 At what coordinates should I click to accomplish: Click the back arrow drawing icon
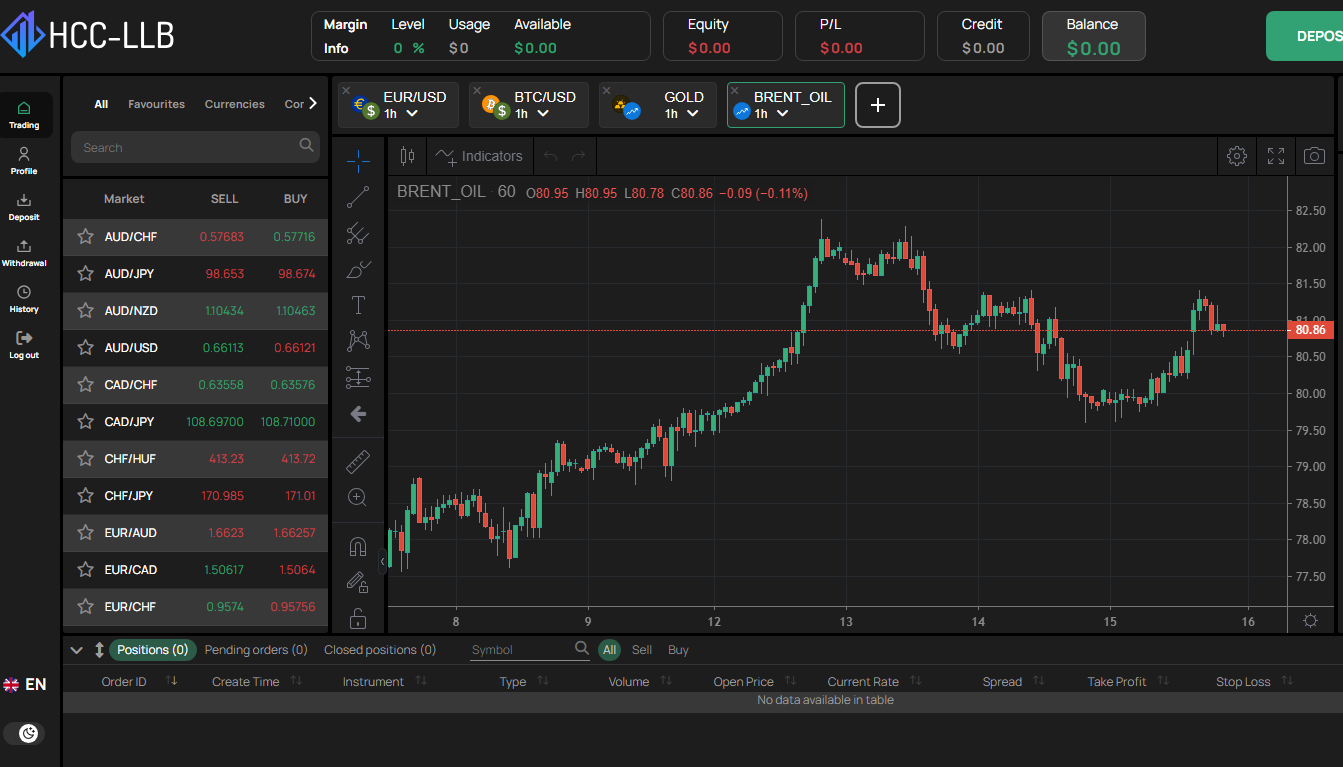(358, 413)
